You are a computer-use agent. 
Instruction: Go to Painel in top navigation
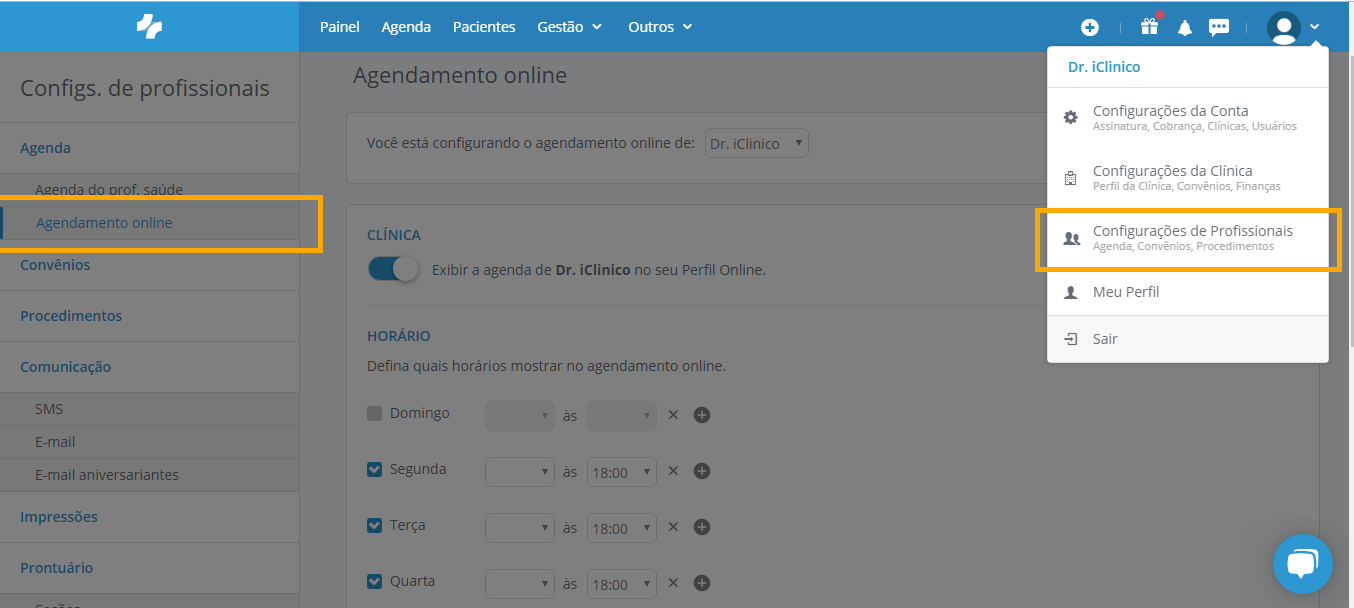[x=340, y=27]
